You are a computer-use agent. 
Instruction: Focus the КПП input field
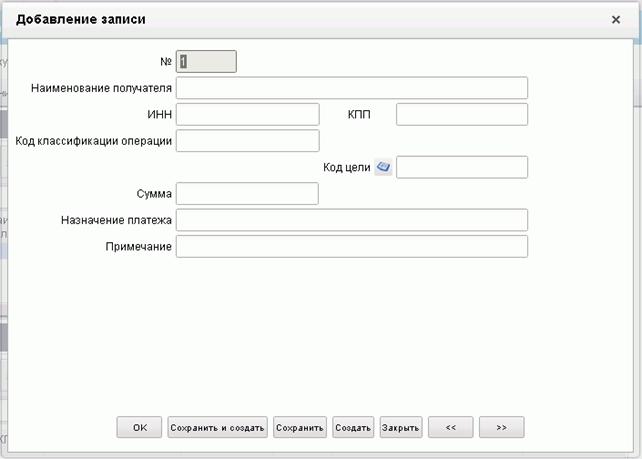coord(462,114)
